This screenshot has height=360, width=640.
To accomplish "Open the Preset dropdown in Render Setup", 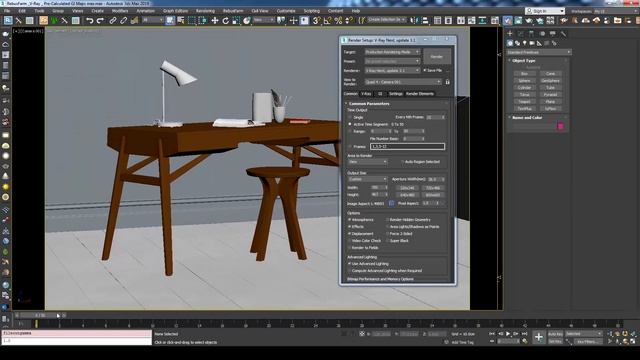I will point(392,61).
